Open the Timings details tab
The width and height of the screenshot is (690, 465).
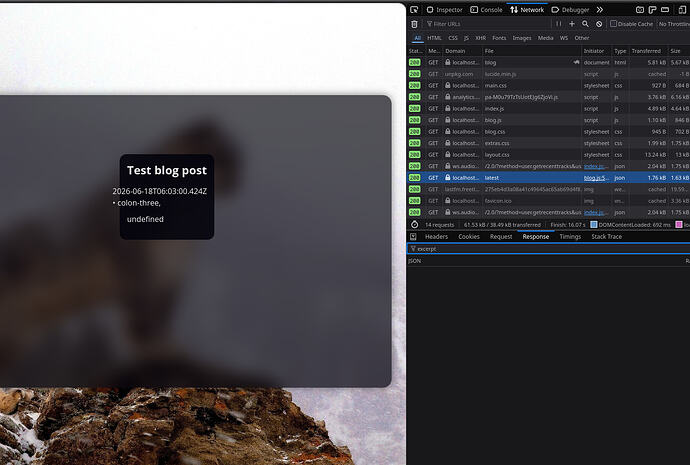[x=570, y=237]
